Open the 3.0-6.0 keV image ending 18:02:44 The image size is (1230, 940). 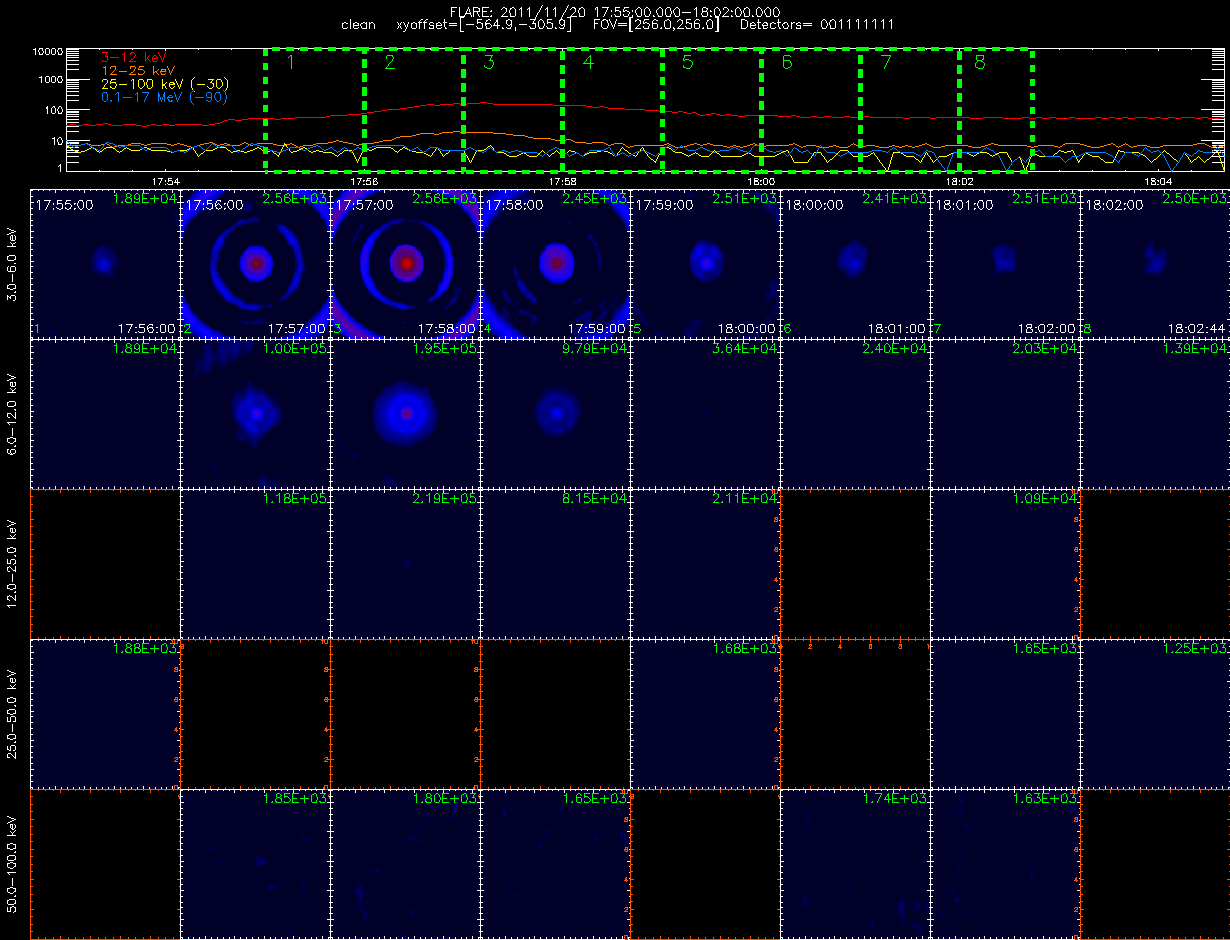pos(1155,263)
